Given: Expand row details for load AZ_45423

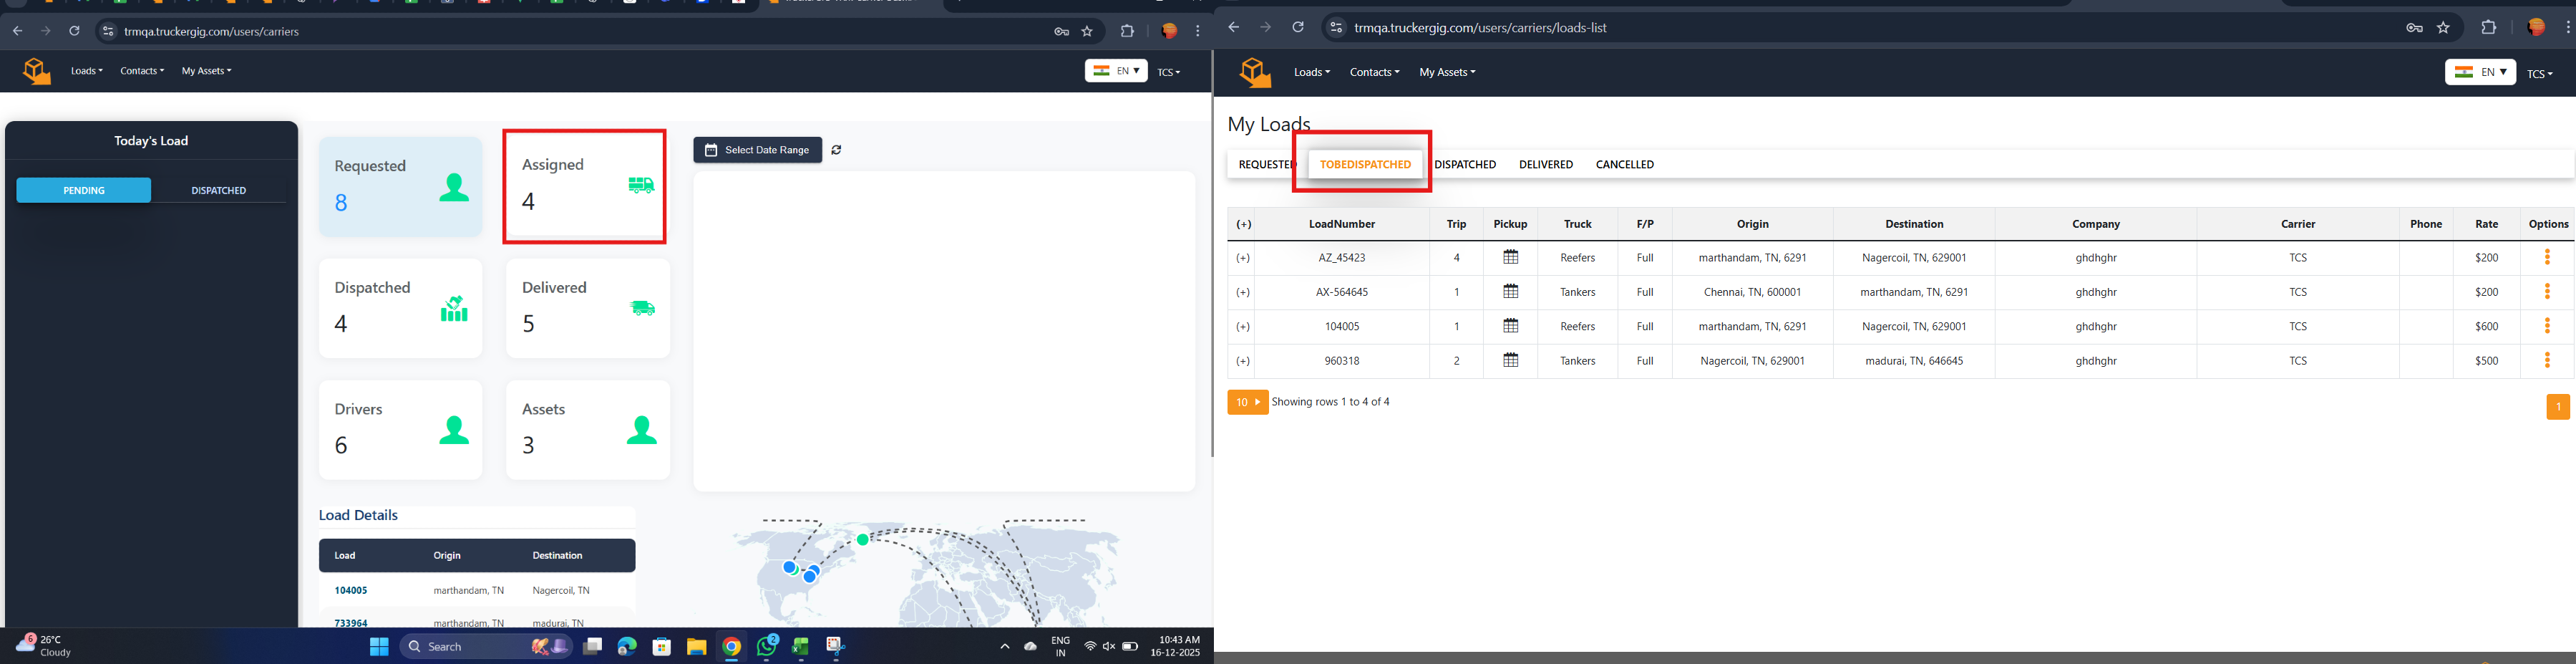Looking at the screenshot, I should [x=1243, y=258].
